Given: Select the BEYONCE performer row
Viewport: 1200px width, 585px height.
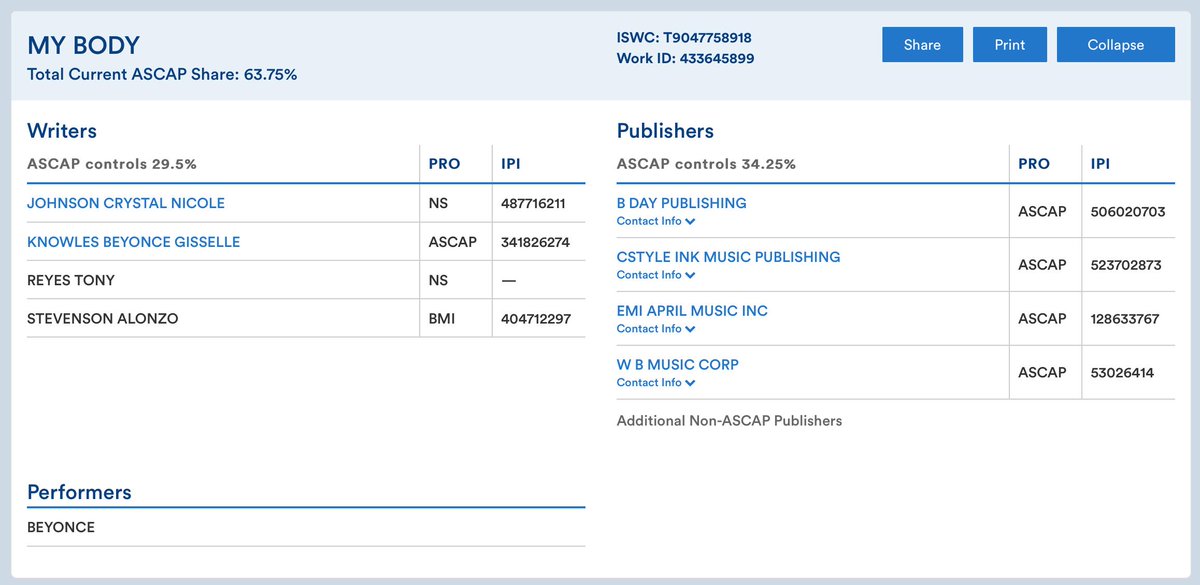Looking at the screenshot, I should (62, 526).
